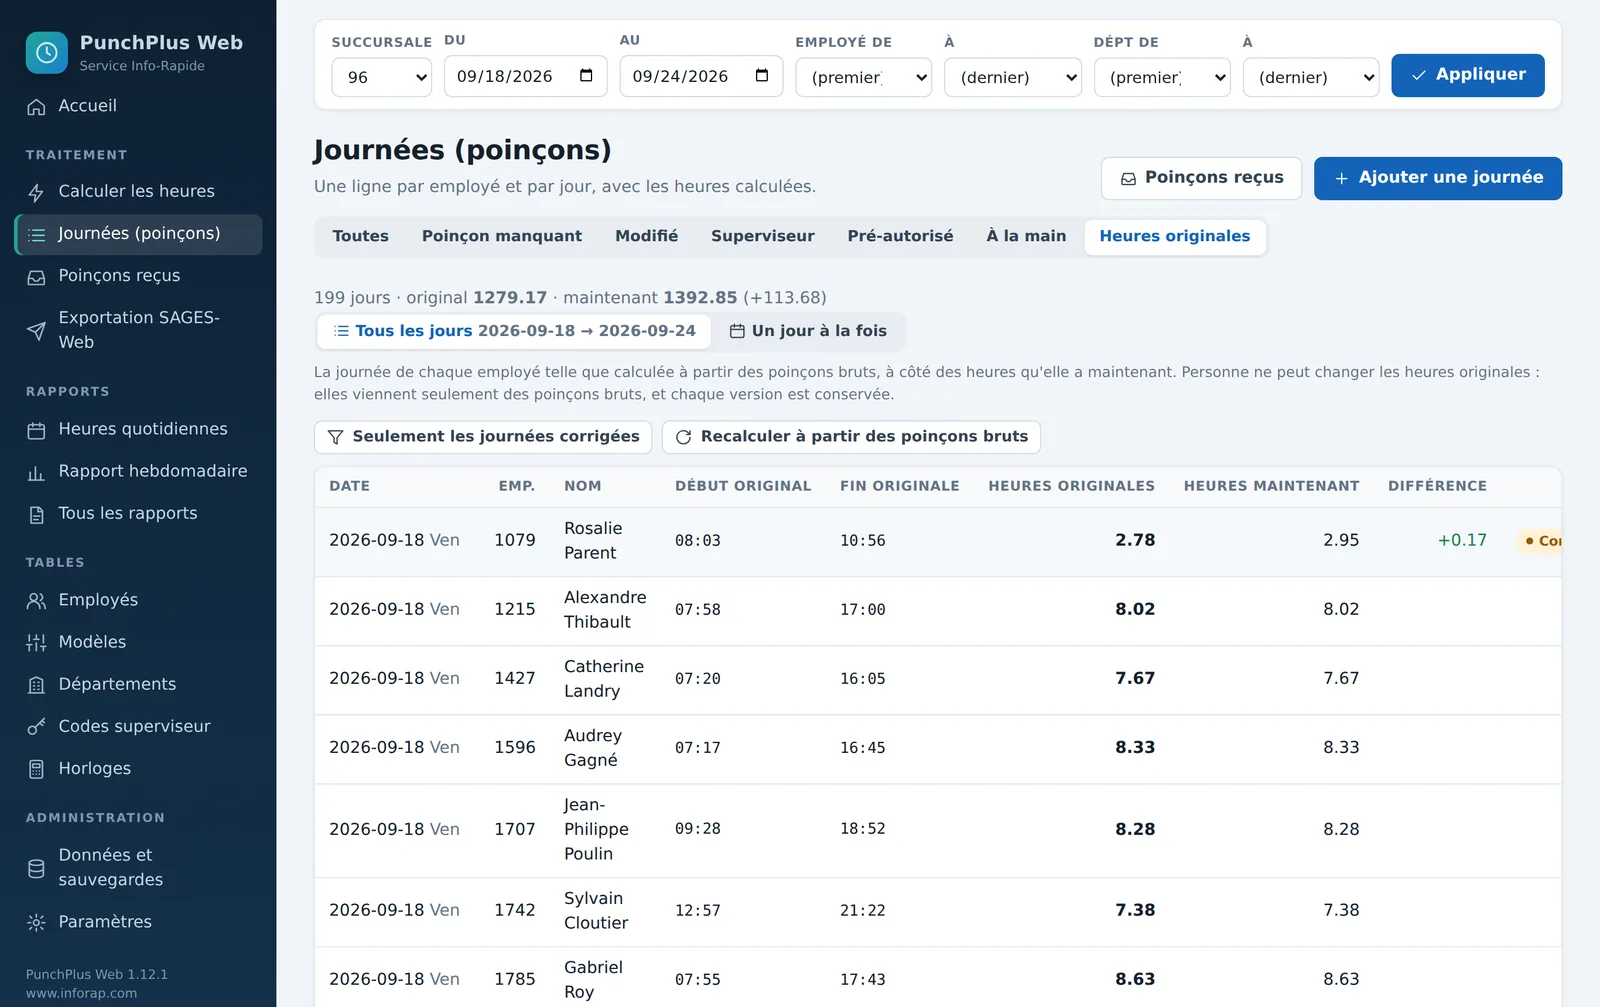Click the Départements building icon
Screen dimensions: 1600x1007
(x=36, y=685)
